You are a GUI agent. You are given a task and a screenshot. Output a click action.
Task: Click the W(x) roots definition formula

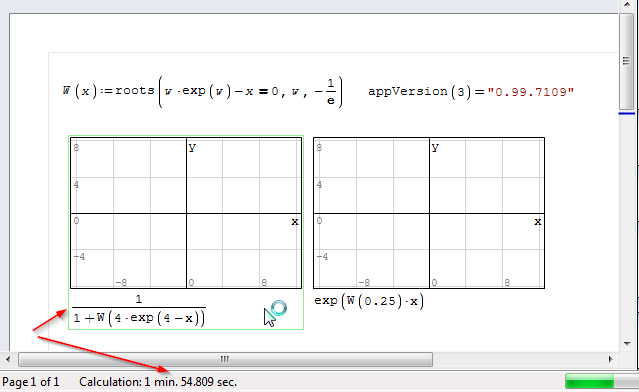203,91
